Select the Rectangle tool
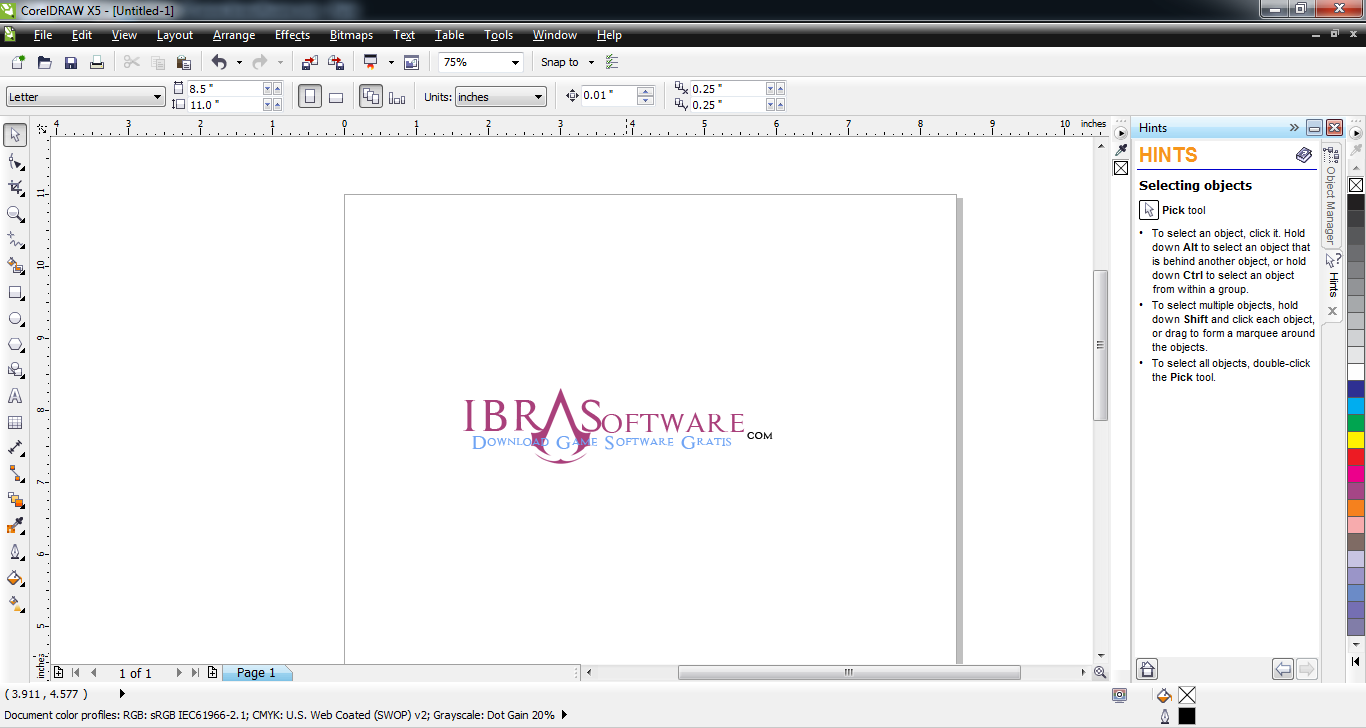Viewport: 1366px width, 728px height. pos(15,292)
